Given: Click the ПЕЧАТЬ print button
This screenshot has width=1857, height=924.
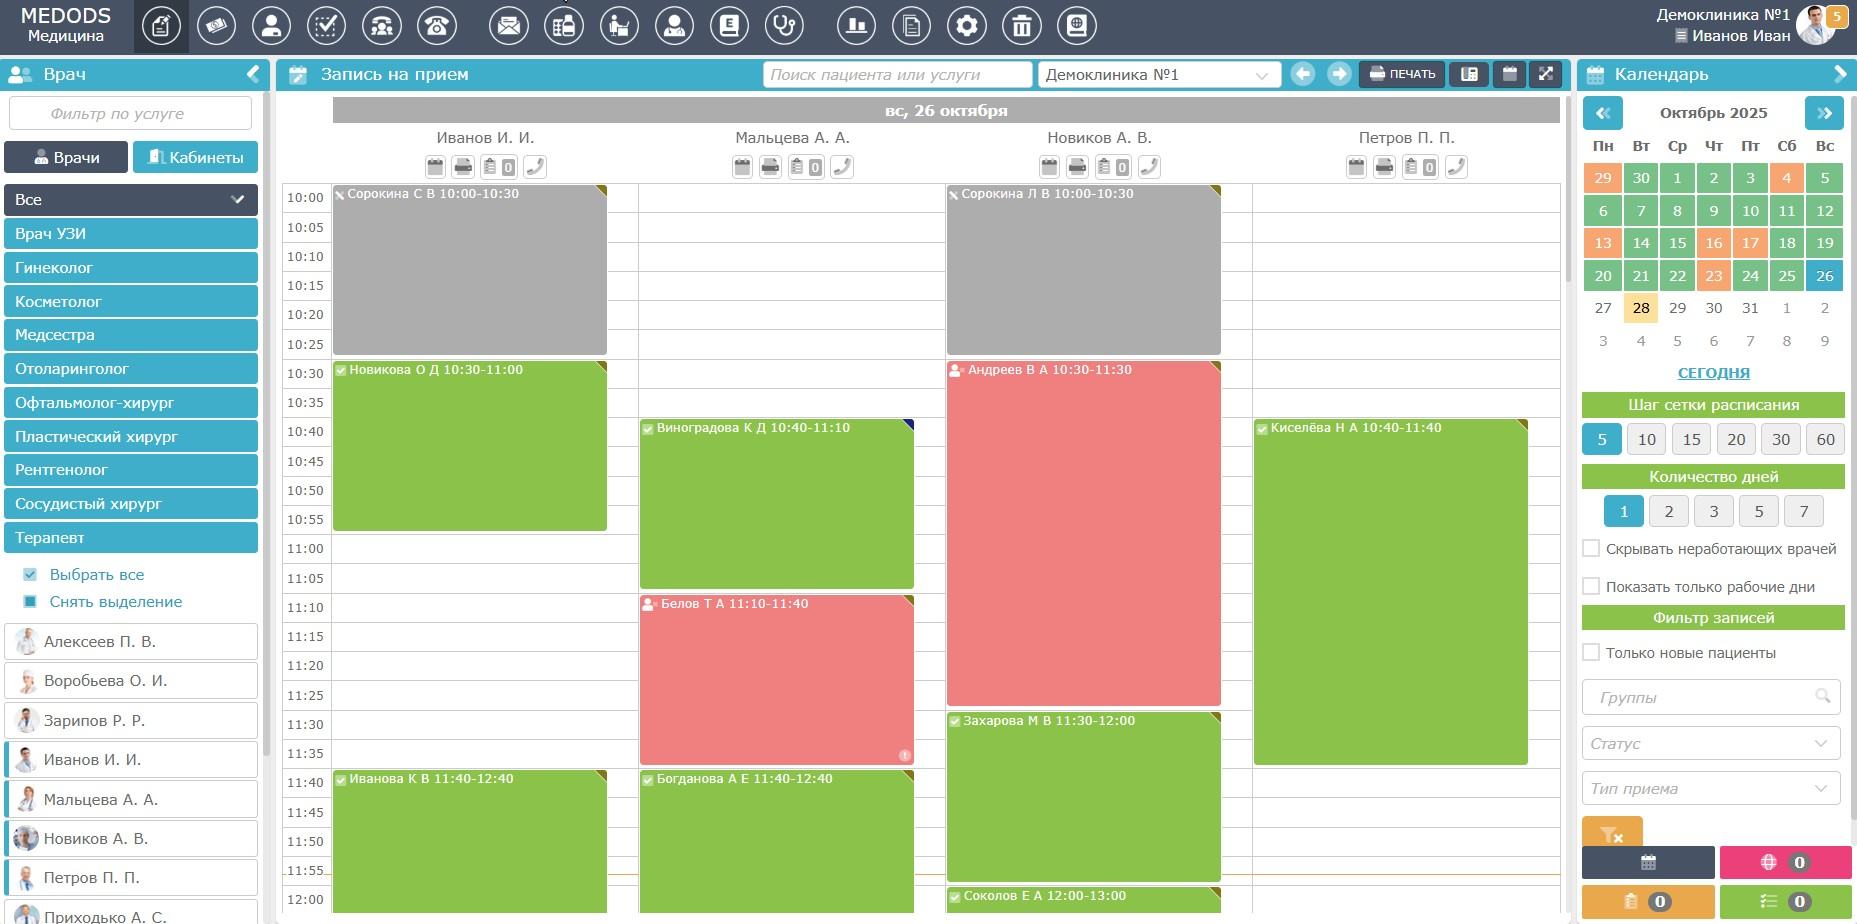Looking at the screenshot, I should tap(1401, 74).
